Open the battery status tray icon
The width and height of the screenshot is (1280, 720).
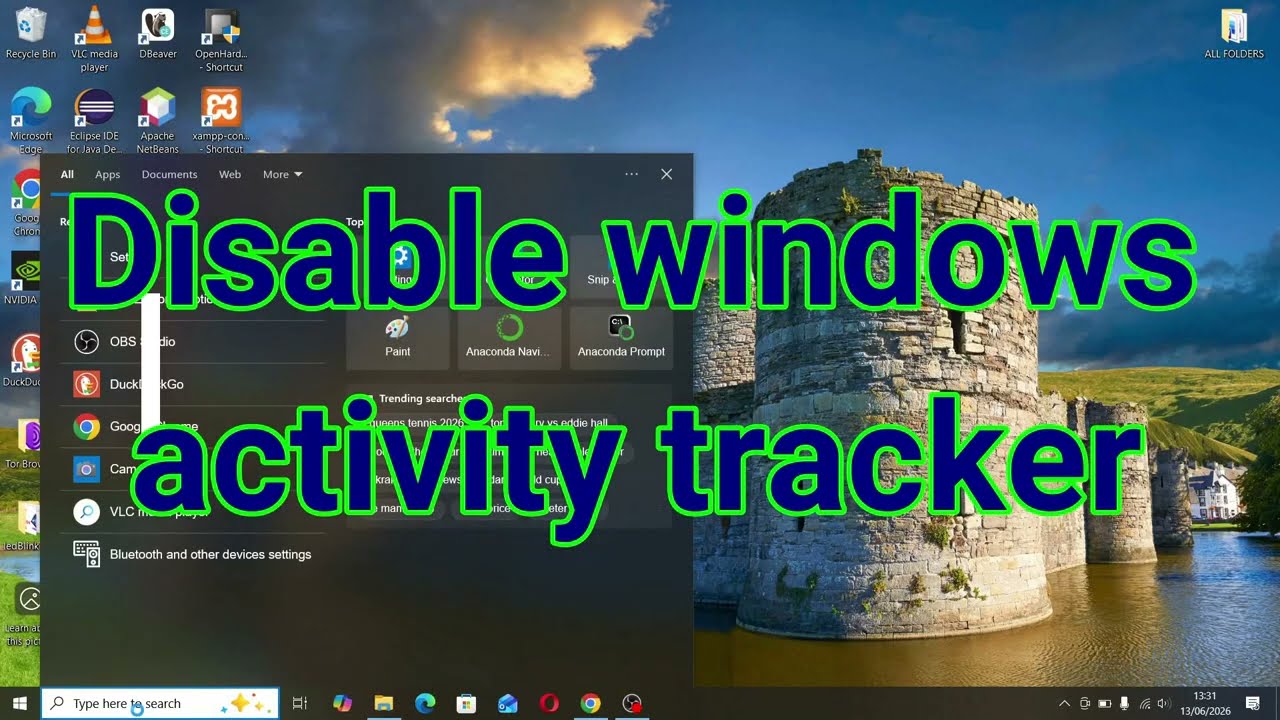click(x=1105, y=703)
